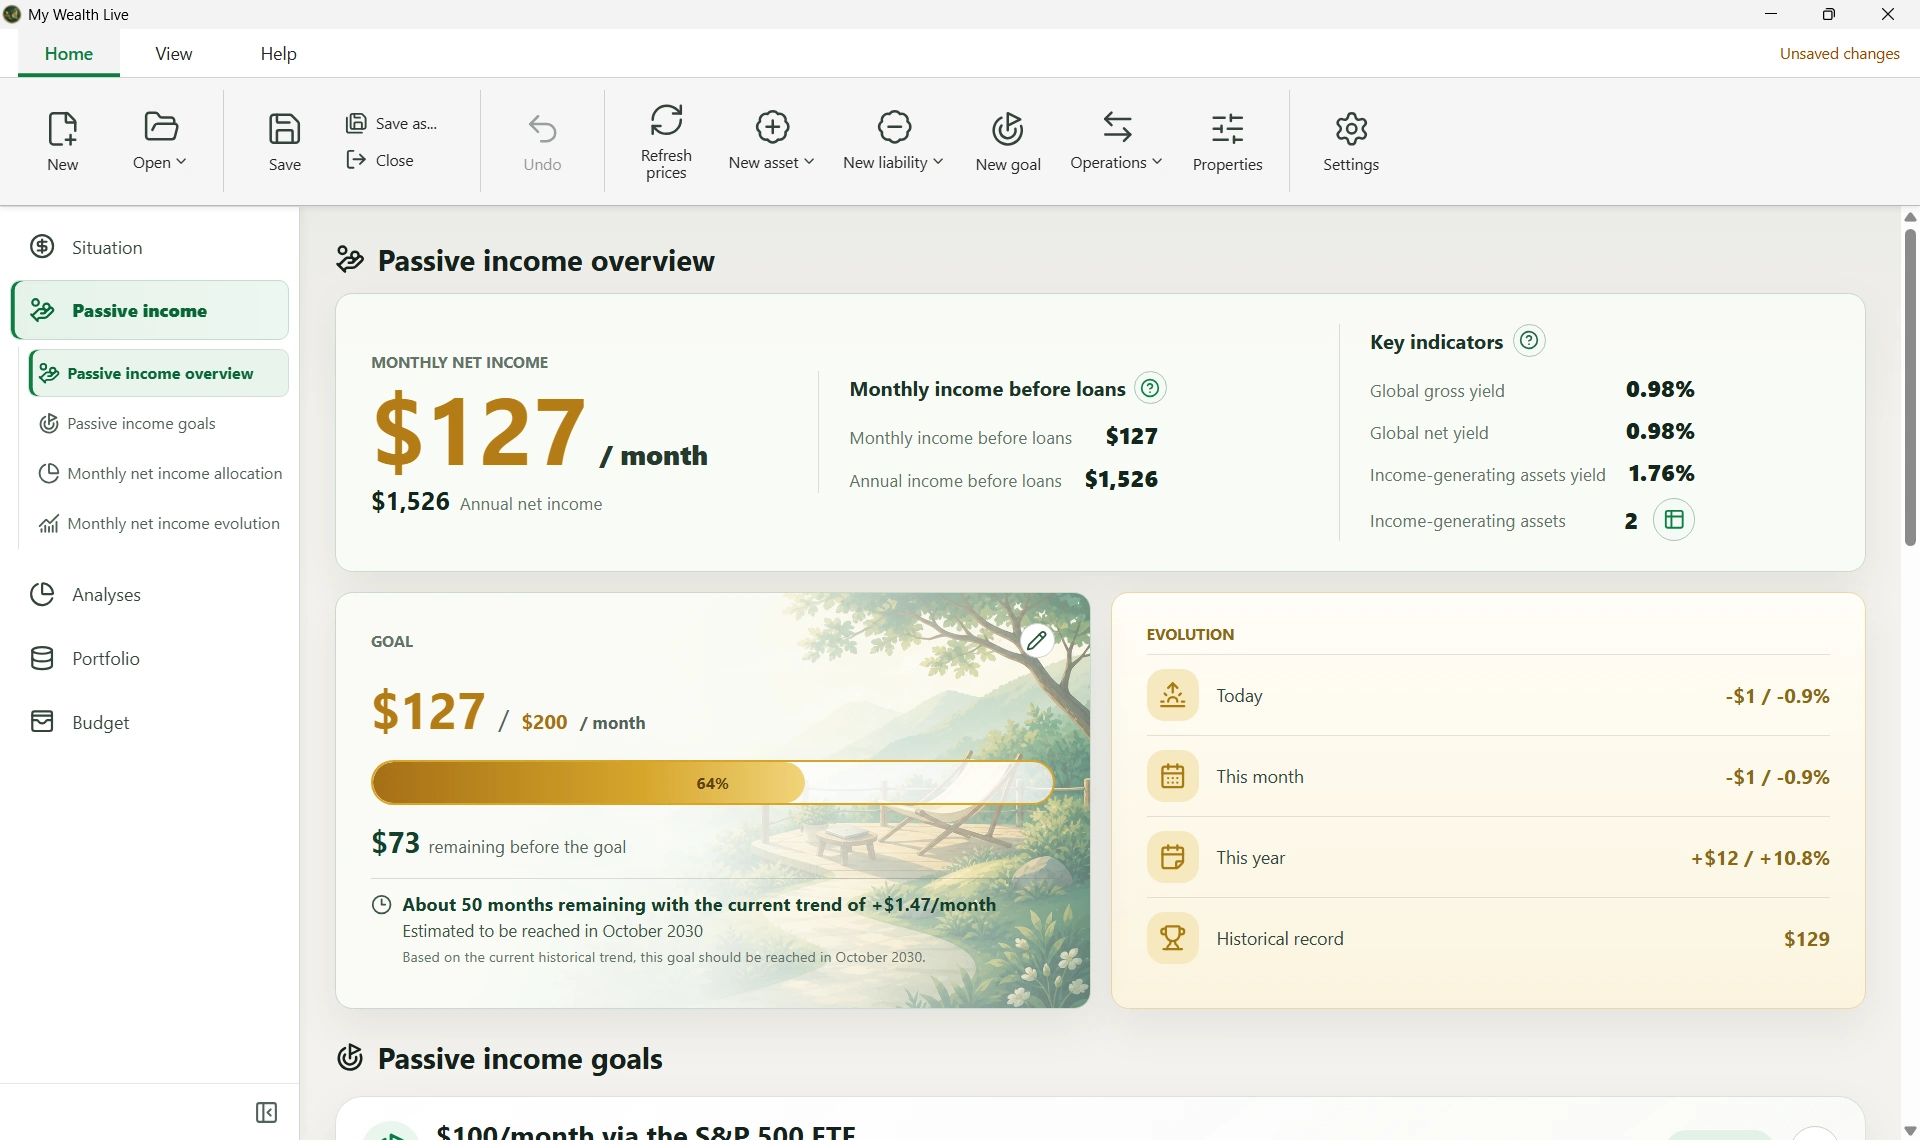Click the 64% goal progress bar

tap(712, 783)
